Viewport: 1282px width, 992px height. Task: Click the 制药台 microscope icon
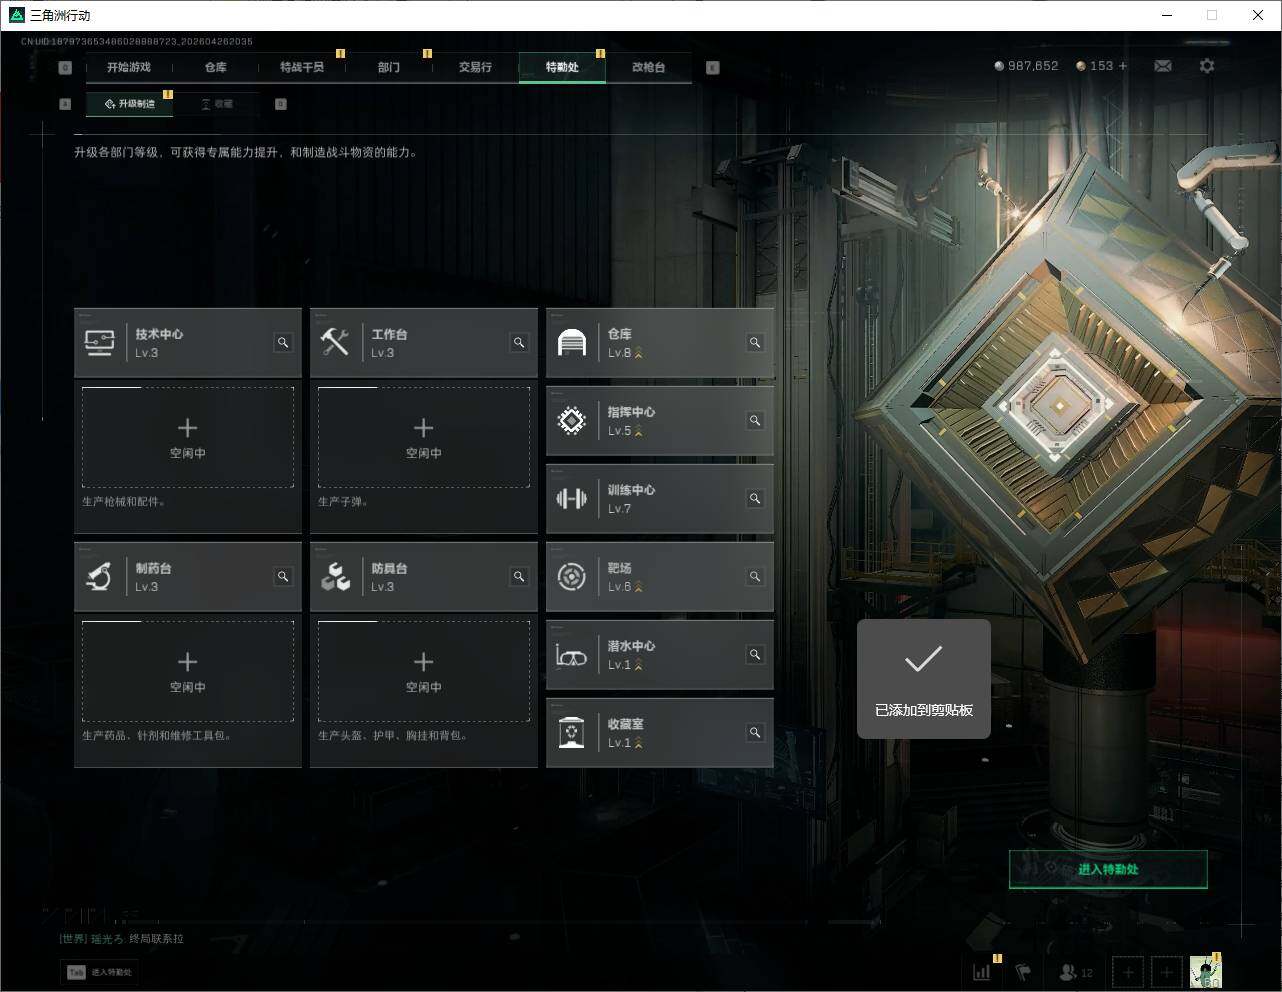point(99,577)
